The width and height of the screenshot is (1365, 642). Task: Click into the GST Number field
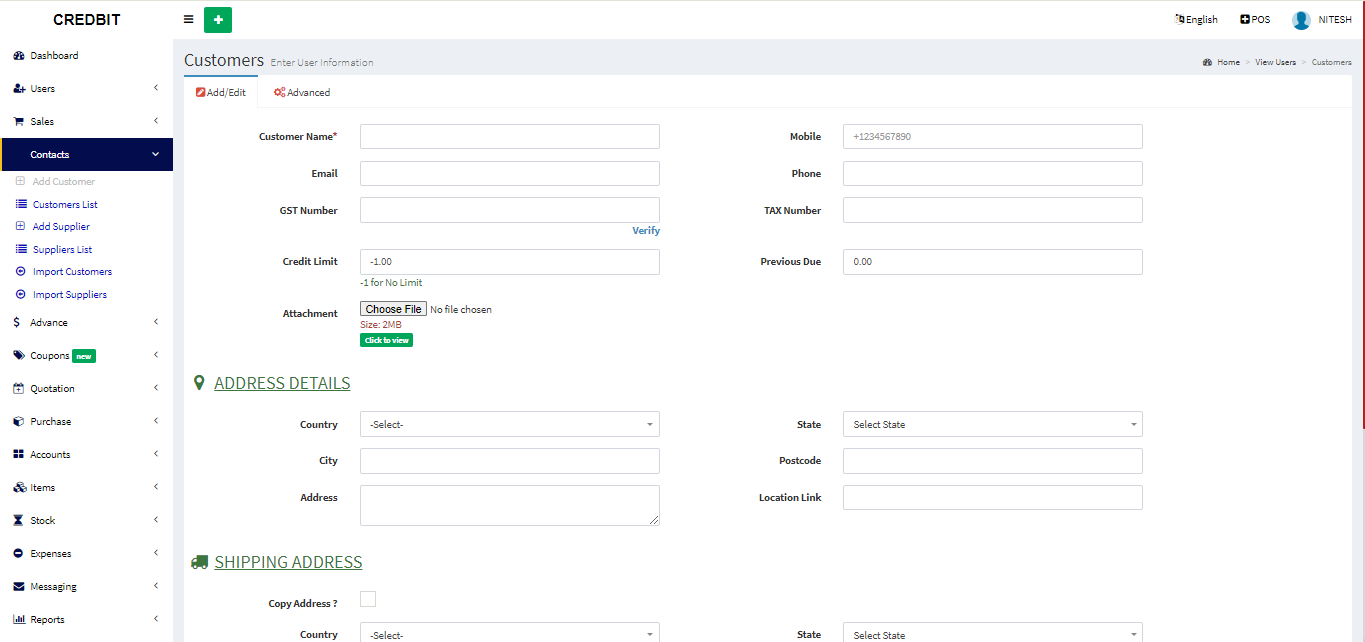510,210
